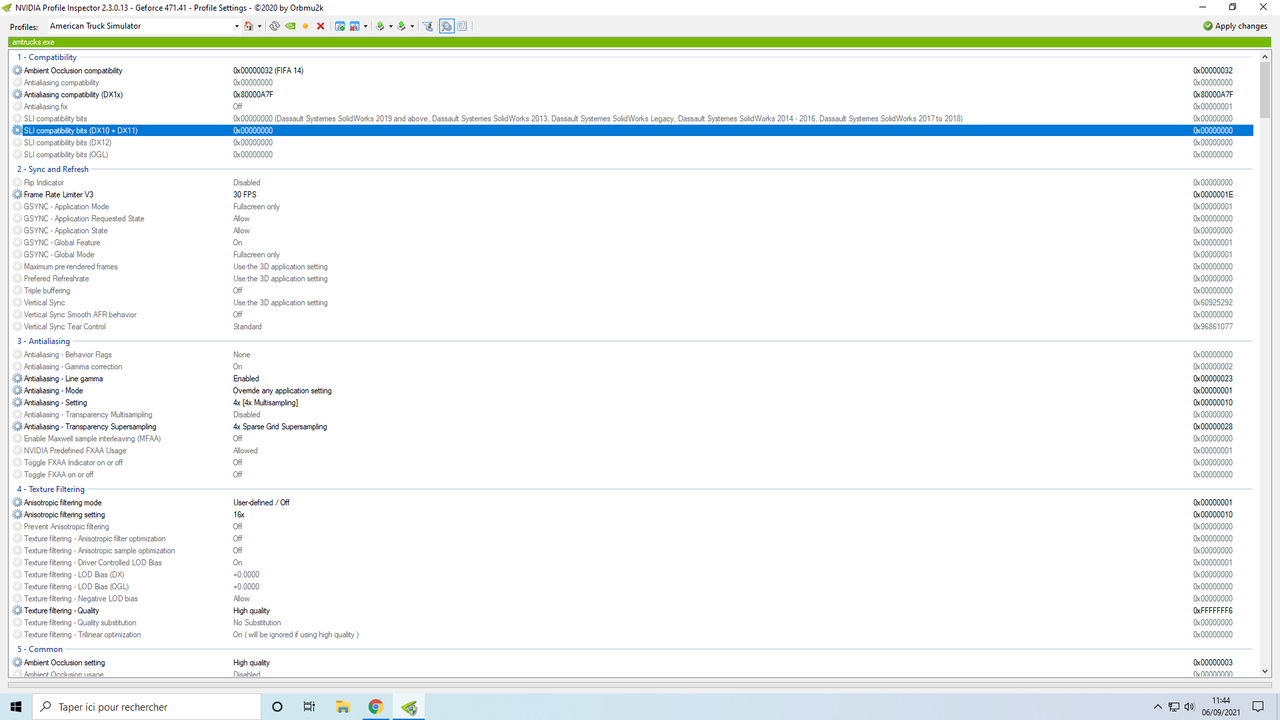
Task: Click the green NVIDIA restore-defaults icon
Action: 290,26
